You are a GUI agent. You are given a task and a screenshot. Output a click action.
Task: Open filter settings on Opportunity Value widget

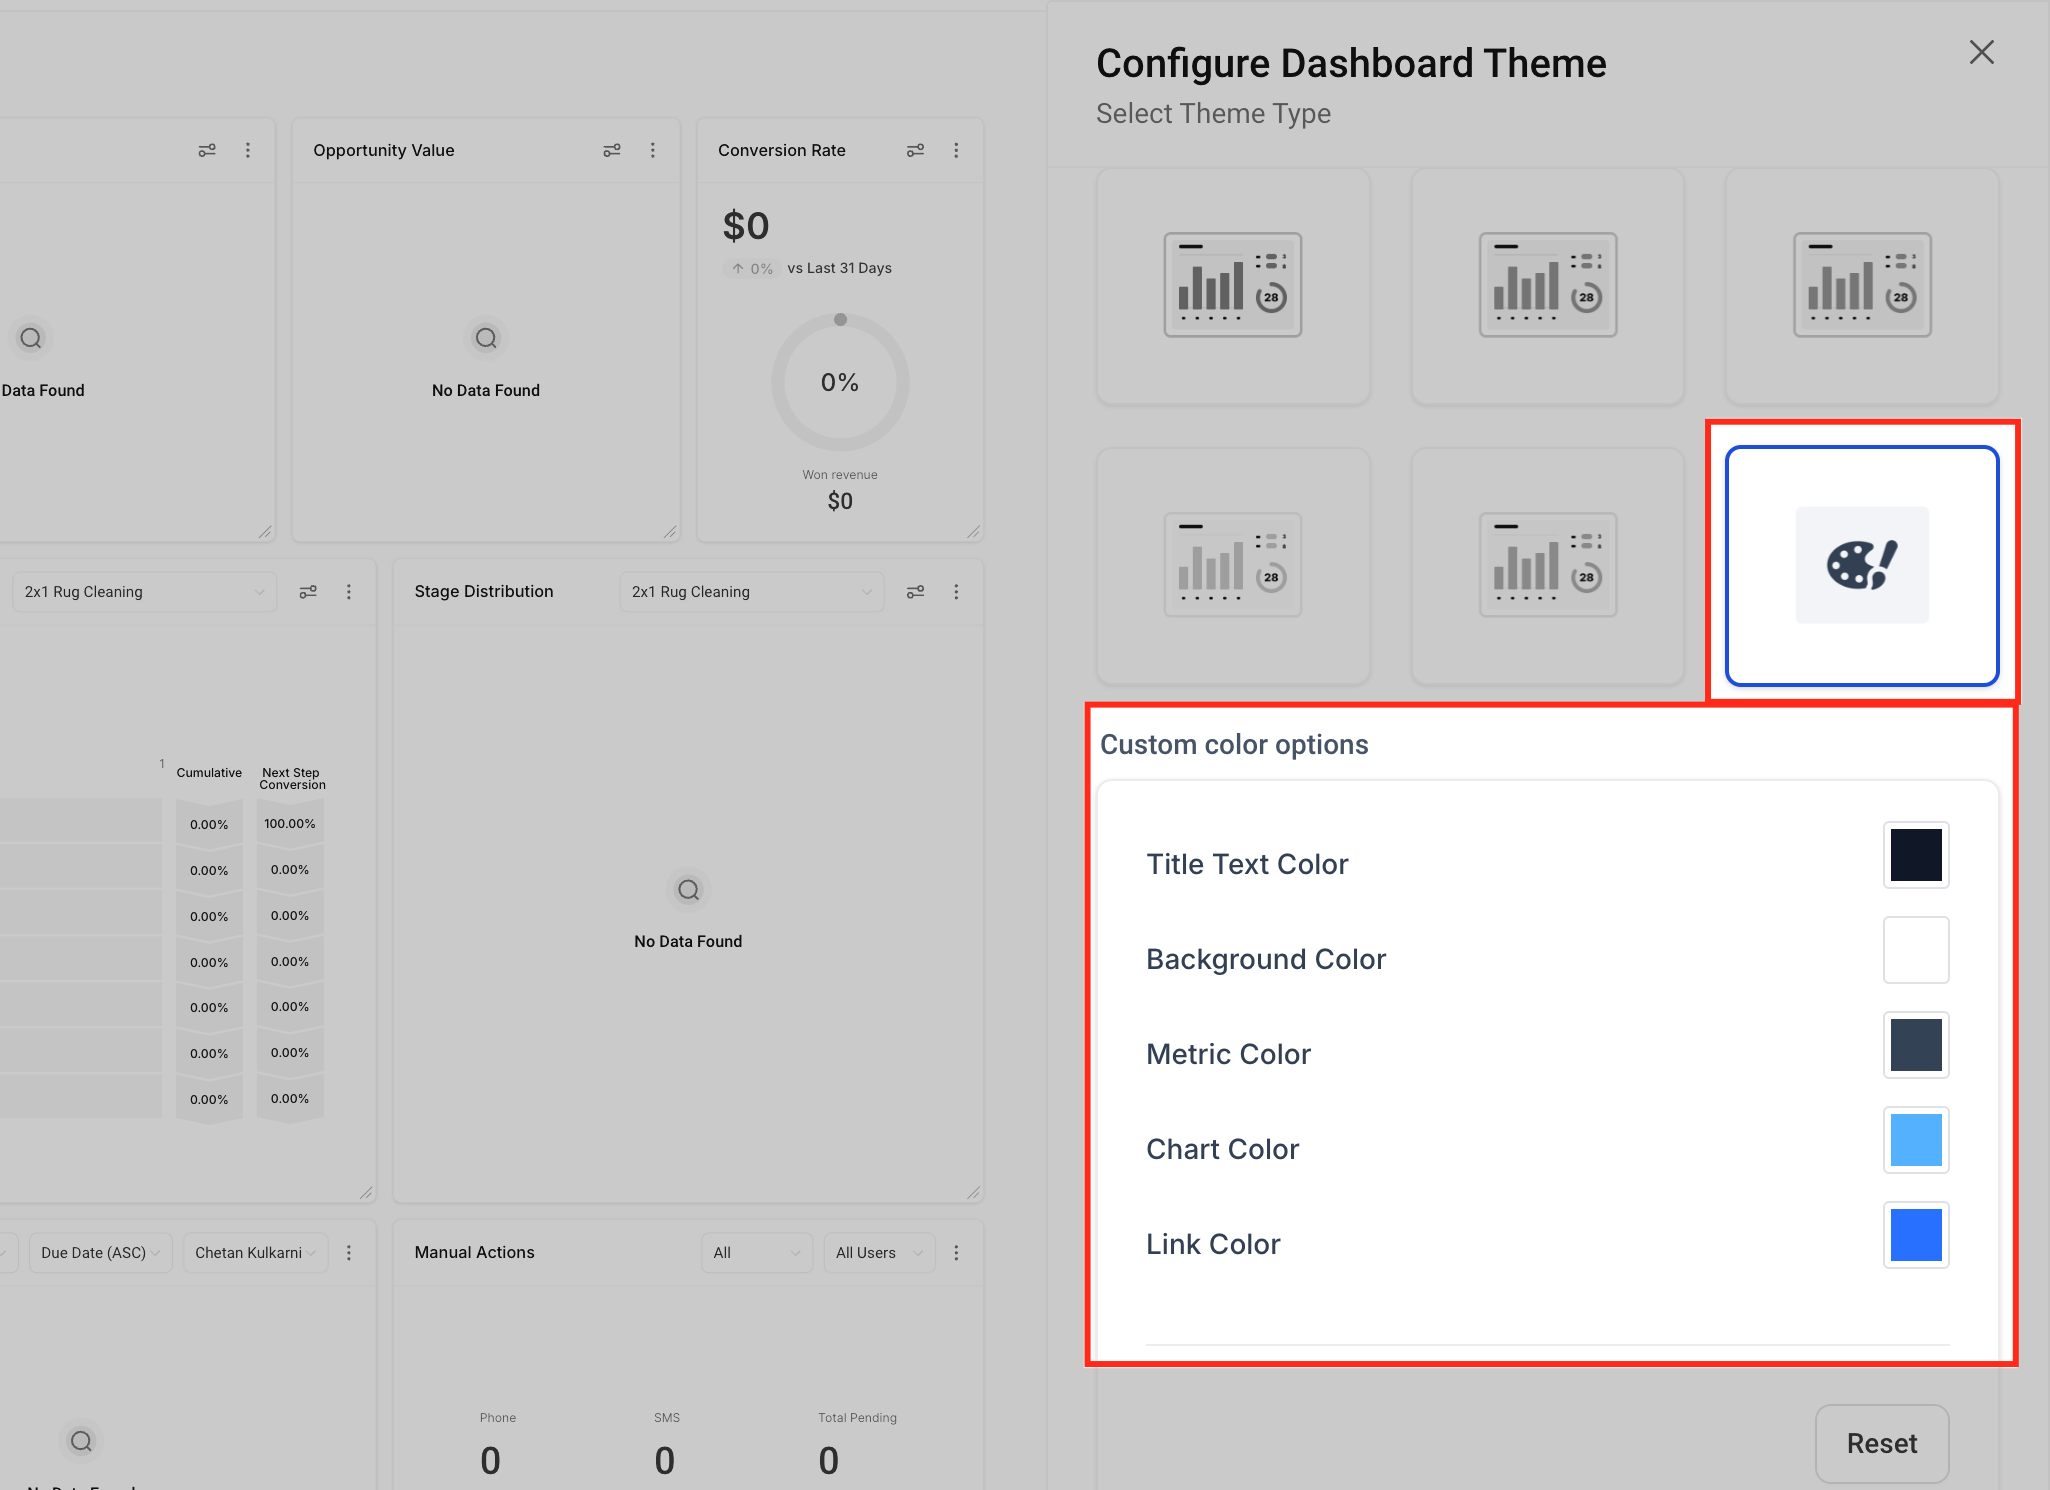click(612, 150)
